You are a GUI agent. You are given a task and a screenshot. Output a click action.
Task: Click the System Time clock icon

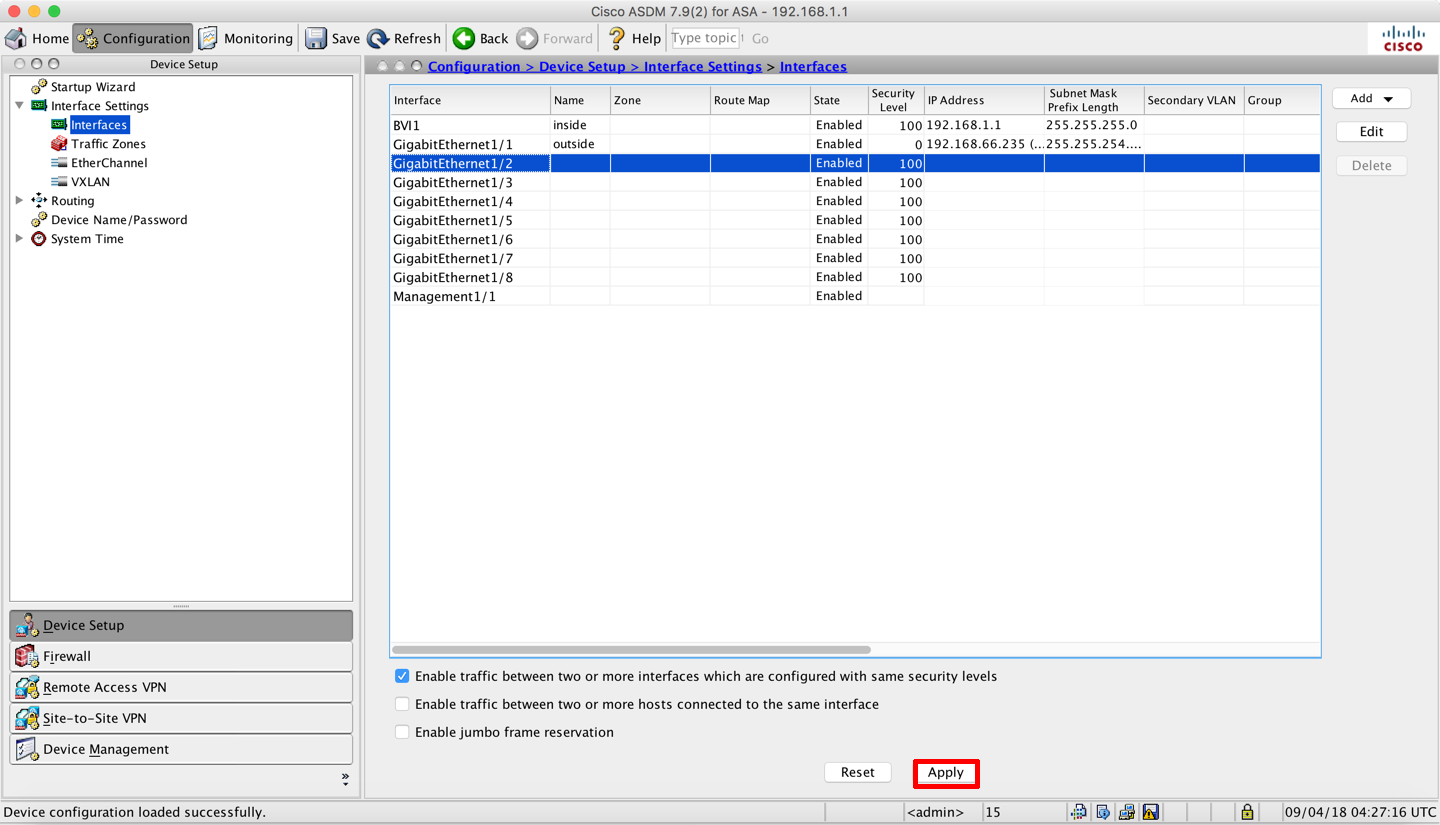click(x=39, y=239)
